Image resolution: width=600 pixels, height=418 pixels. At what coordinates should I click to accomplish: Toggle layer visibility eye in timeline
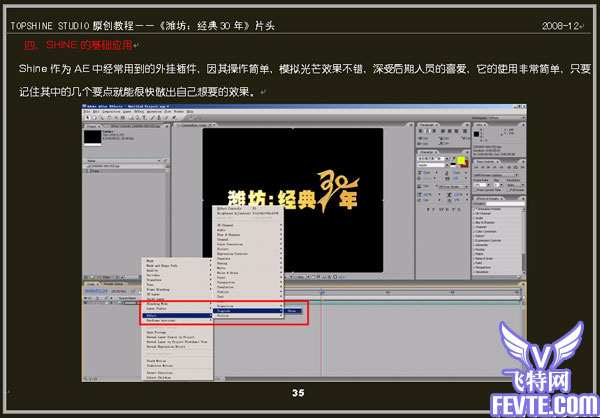pos(85,303)
